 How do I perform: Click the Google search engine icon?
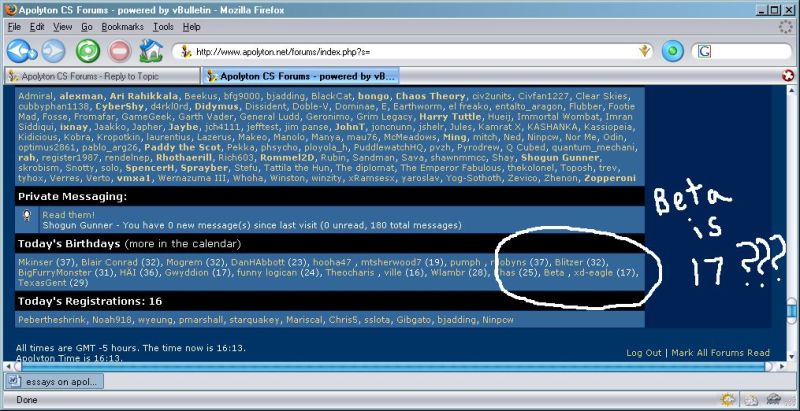pos(705,50)
